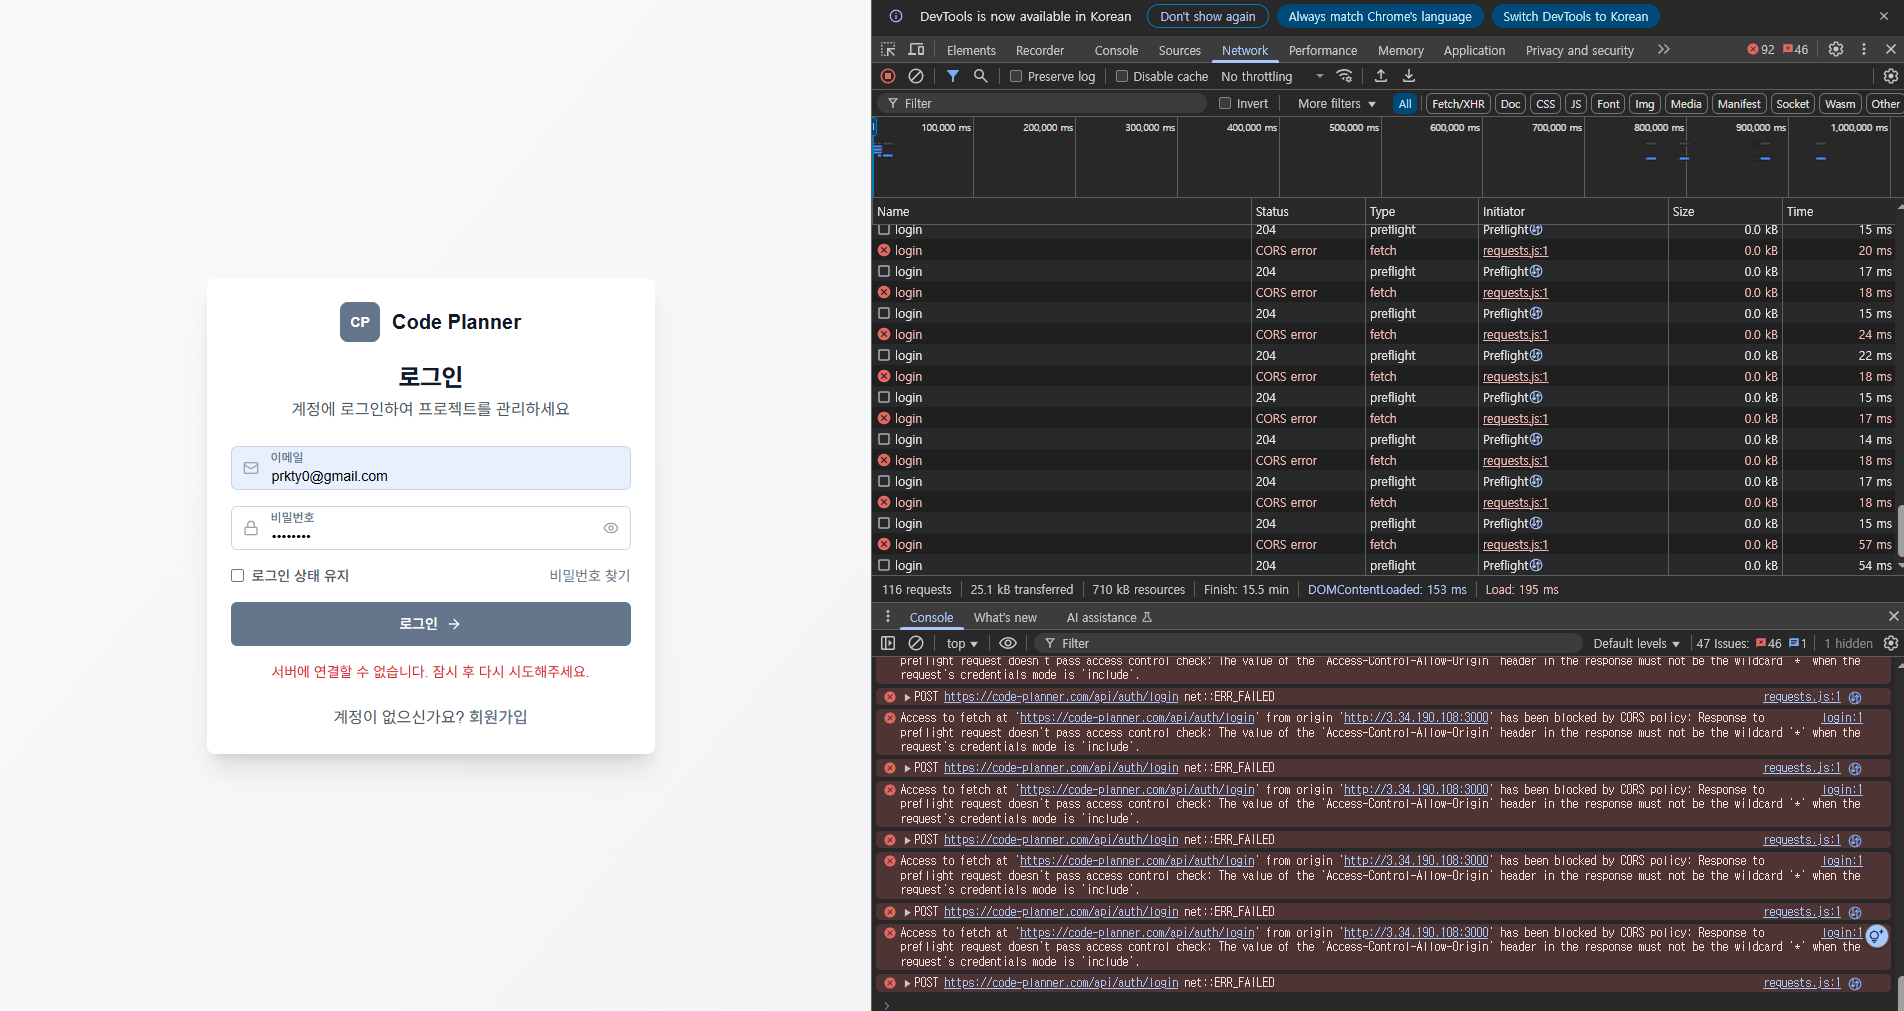Dismiss the DevTools language infobar
The image size is (1904, 1011).
coord(1884,16)
